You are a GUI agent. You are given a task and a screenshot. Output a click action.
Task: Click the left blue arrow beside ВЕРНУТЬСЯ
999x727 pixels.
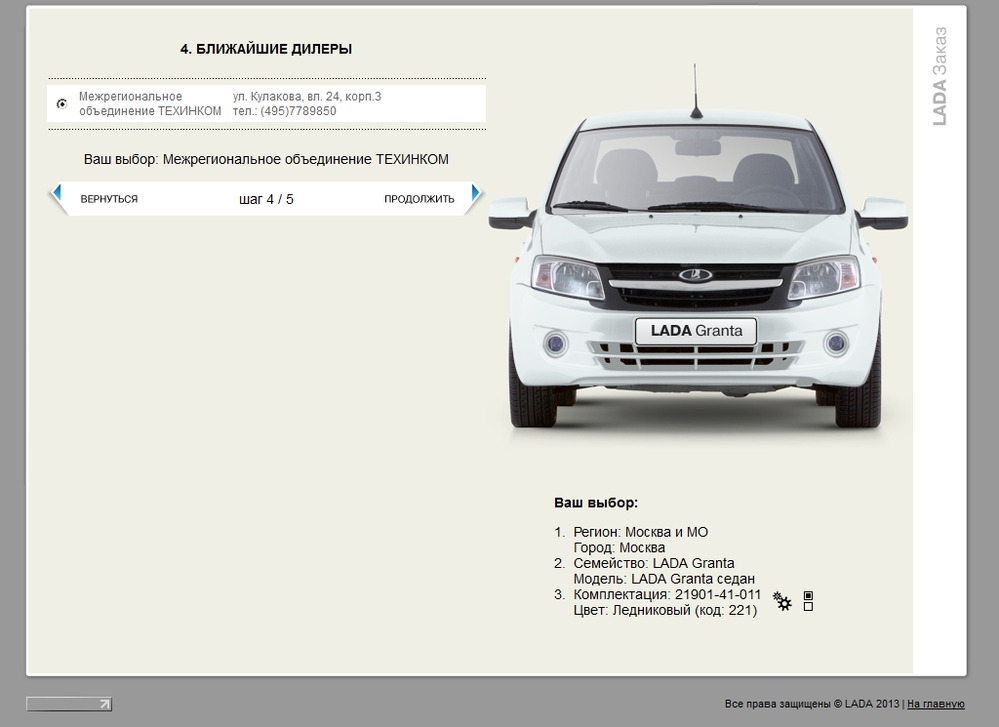57,192
